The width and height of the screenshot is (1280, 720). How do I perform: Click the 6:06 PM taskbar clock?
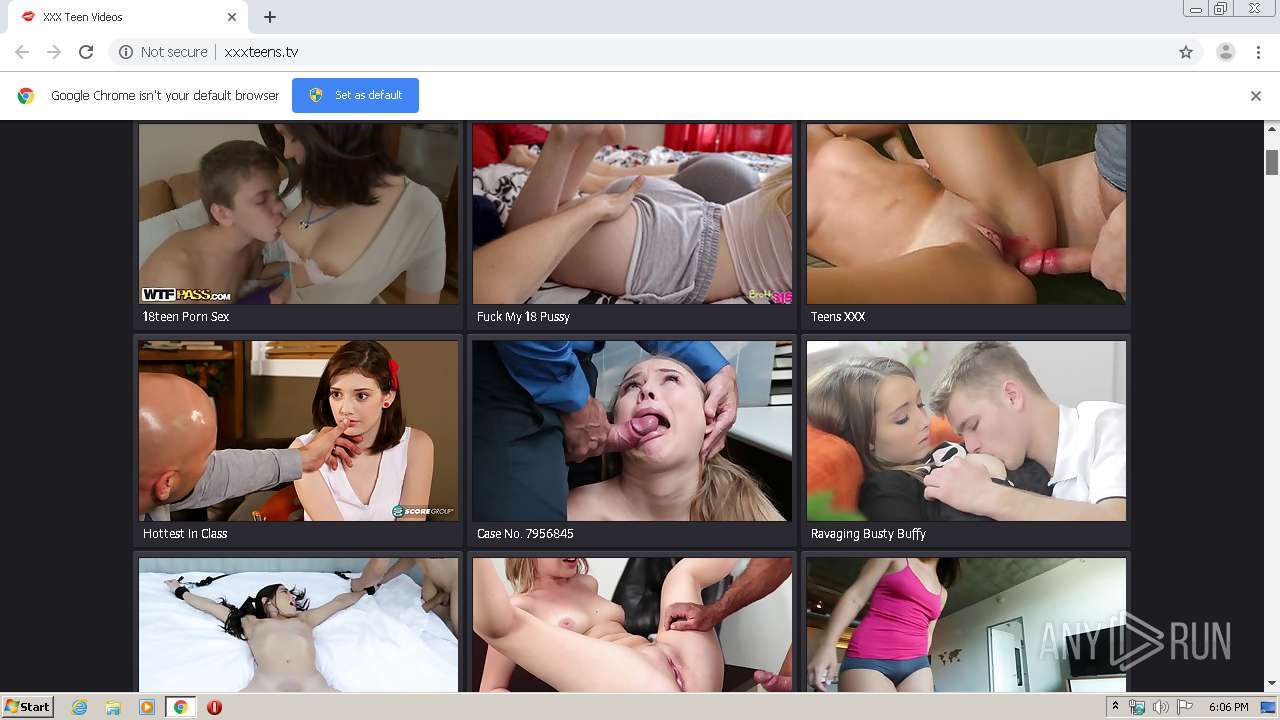pos(1229,707)
